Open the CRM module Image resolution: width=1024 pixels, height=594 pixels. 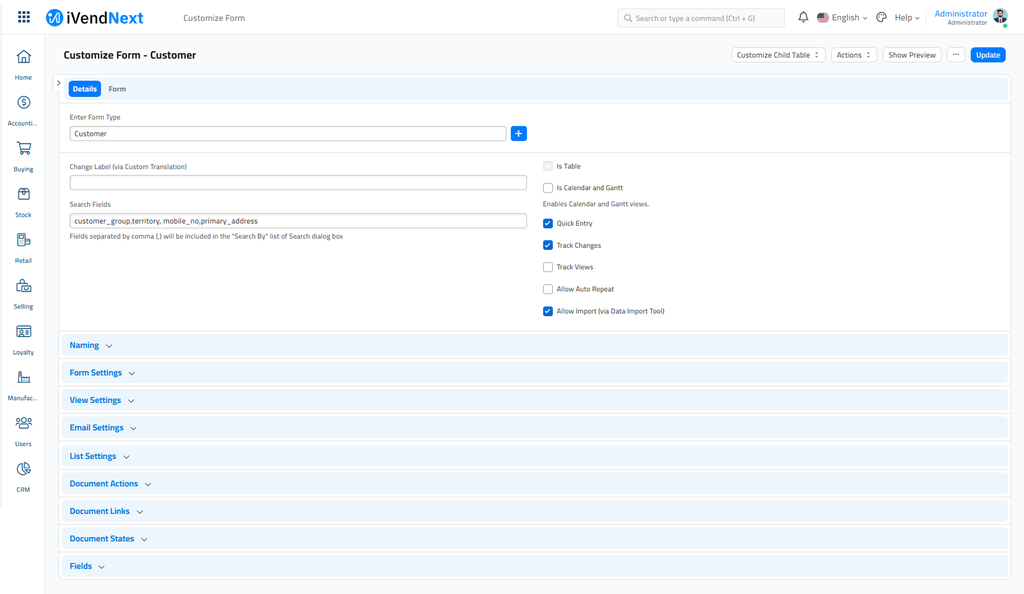[22, 469]
